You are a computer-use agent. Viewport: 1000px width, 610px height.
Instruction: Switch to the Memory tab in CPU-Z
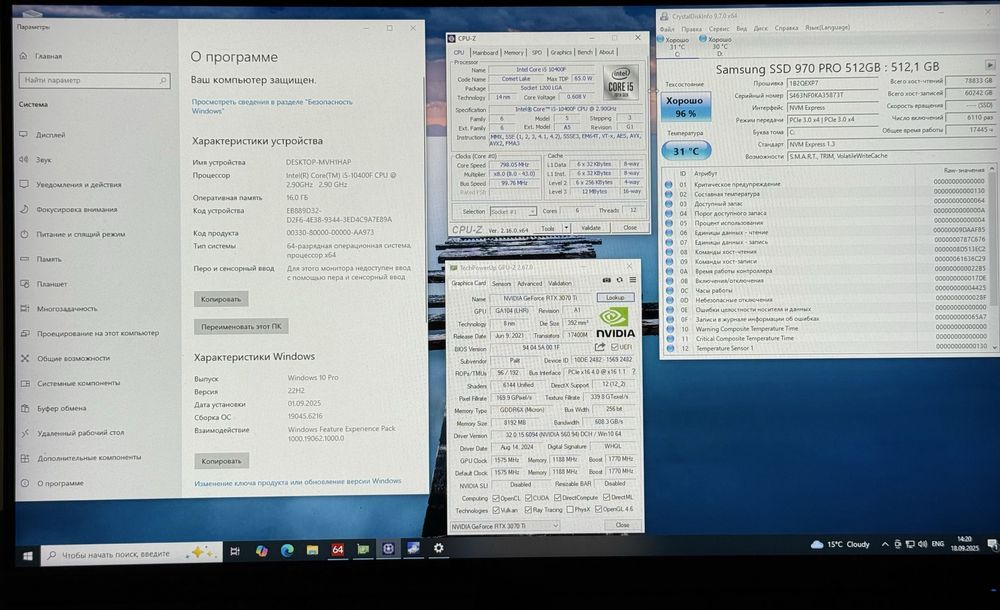(513, 52)
